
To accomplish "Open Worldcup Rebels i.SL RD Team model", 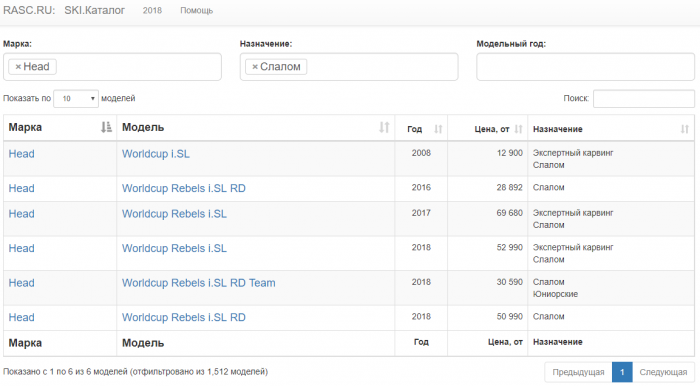I will [199, 283].
